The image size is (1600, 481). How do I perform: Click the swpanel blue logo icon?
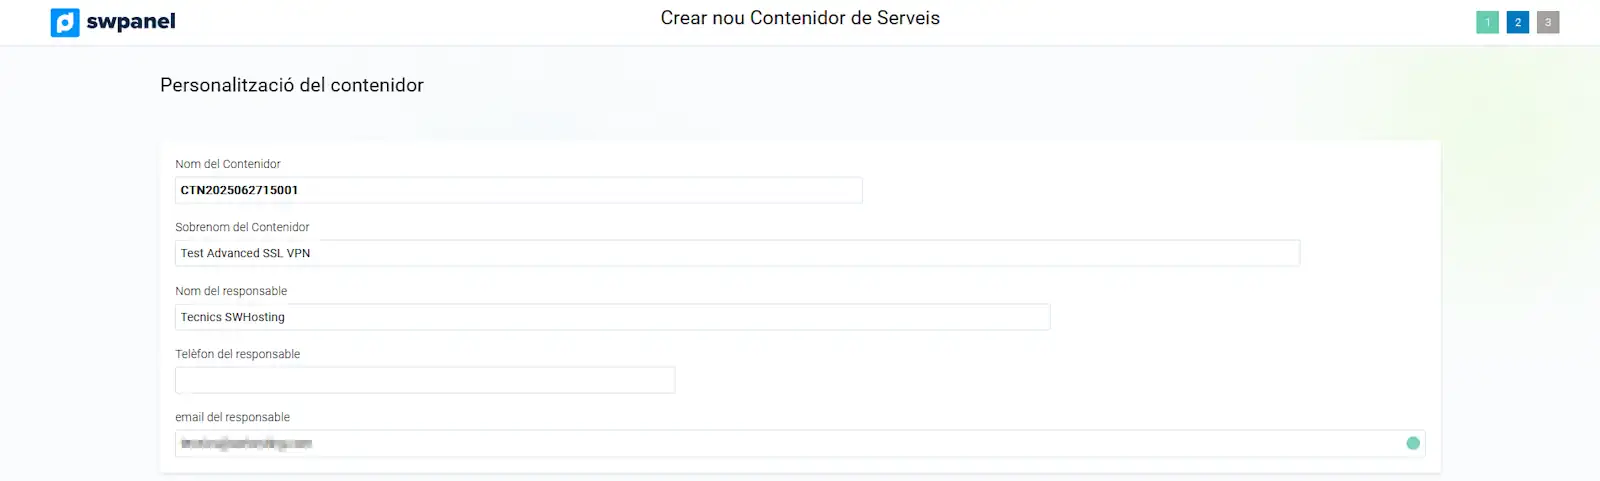(65, 22)
